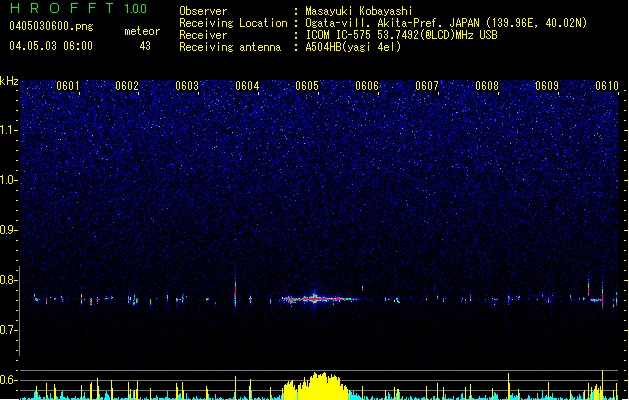The width and height of the screenshot is (629, 400).
Task: Click the date stamp 04.05.03 06:00
Action: tap(51, 46)
